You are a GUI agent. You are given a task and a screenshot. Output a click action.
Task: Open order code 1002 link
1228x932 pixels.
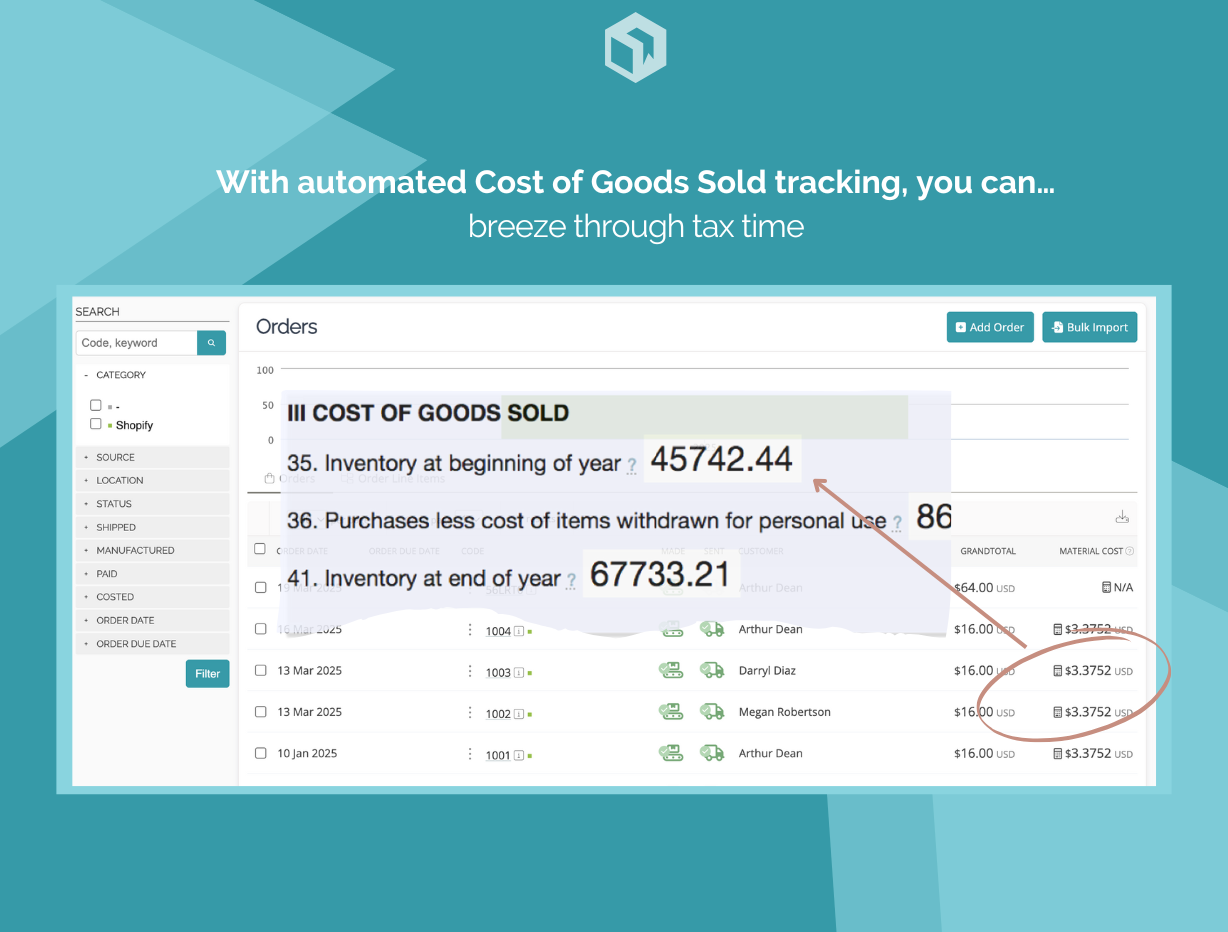tap(498, 714)
